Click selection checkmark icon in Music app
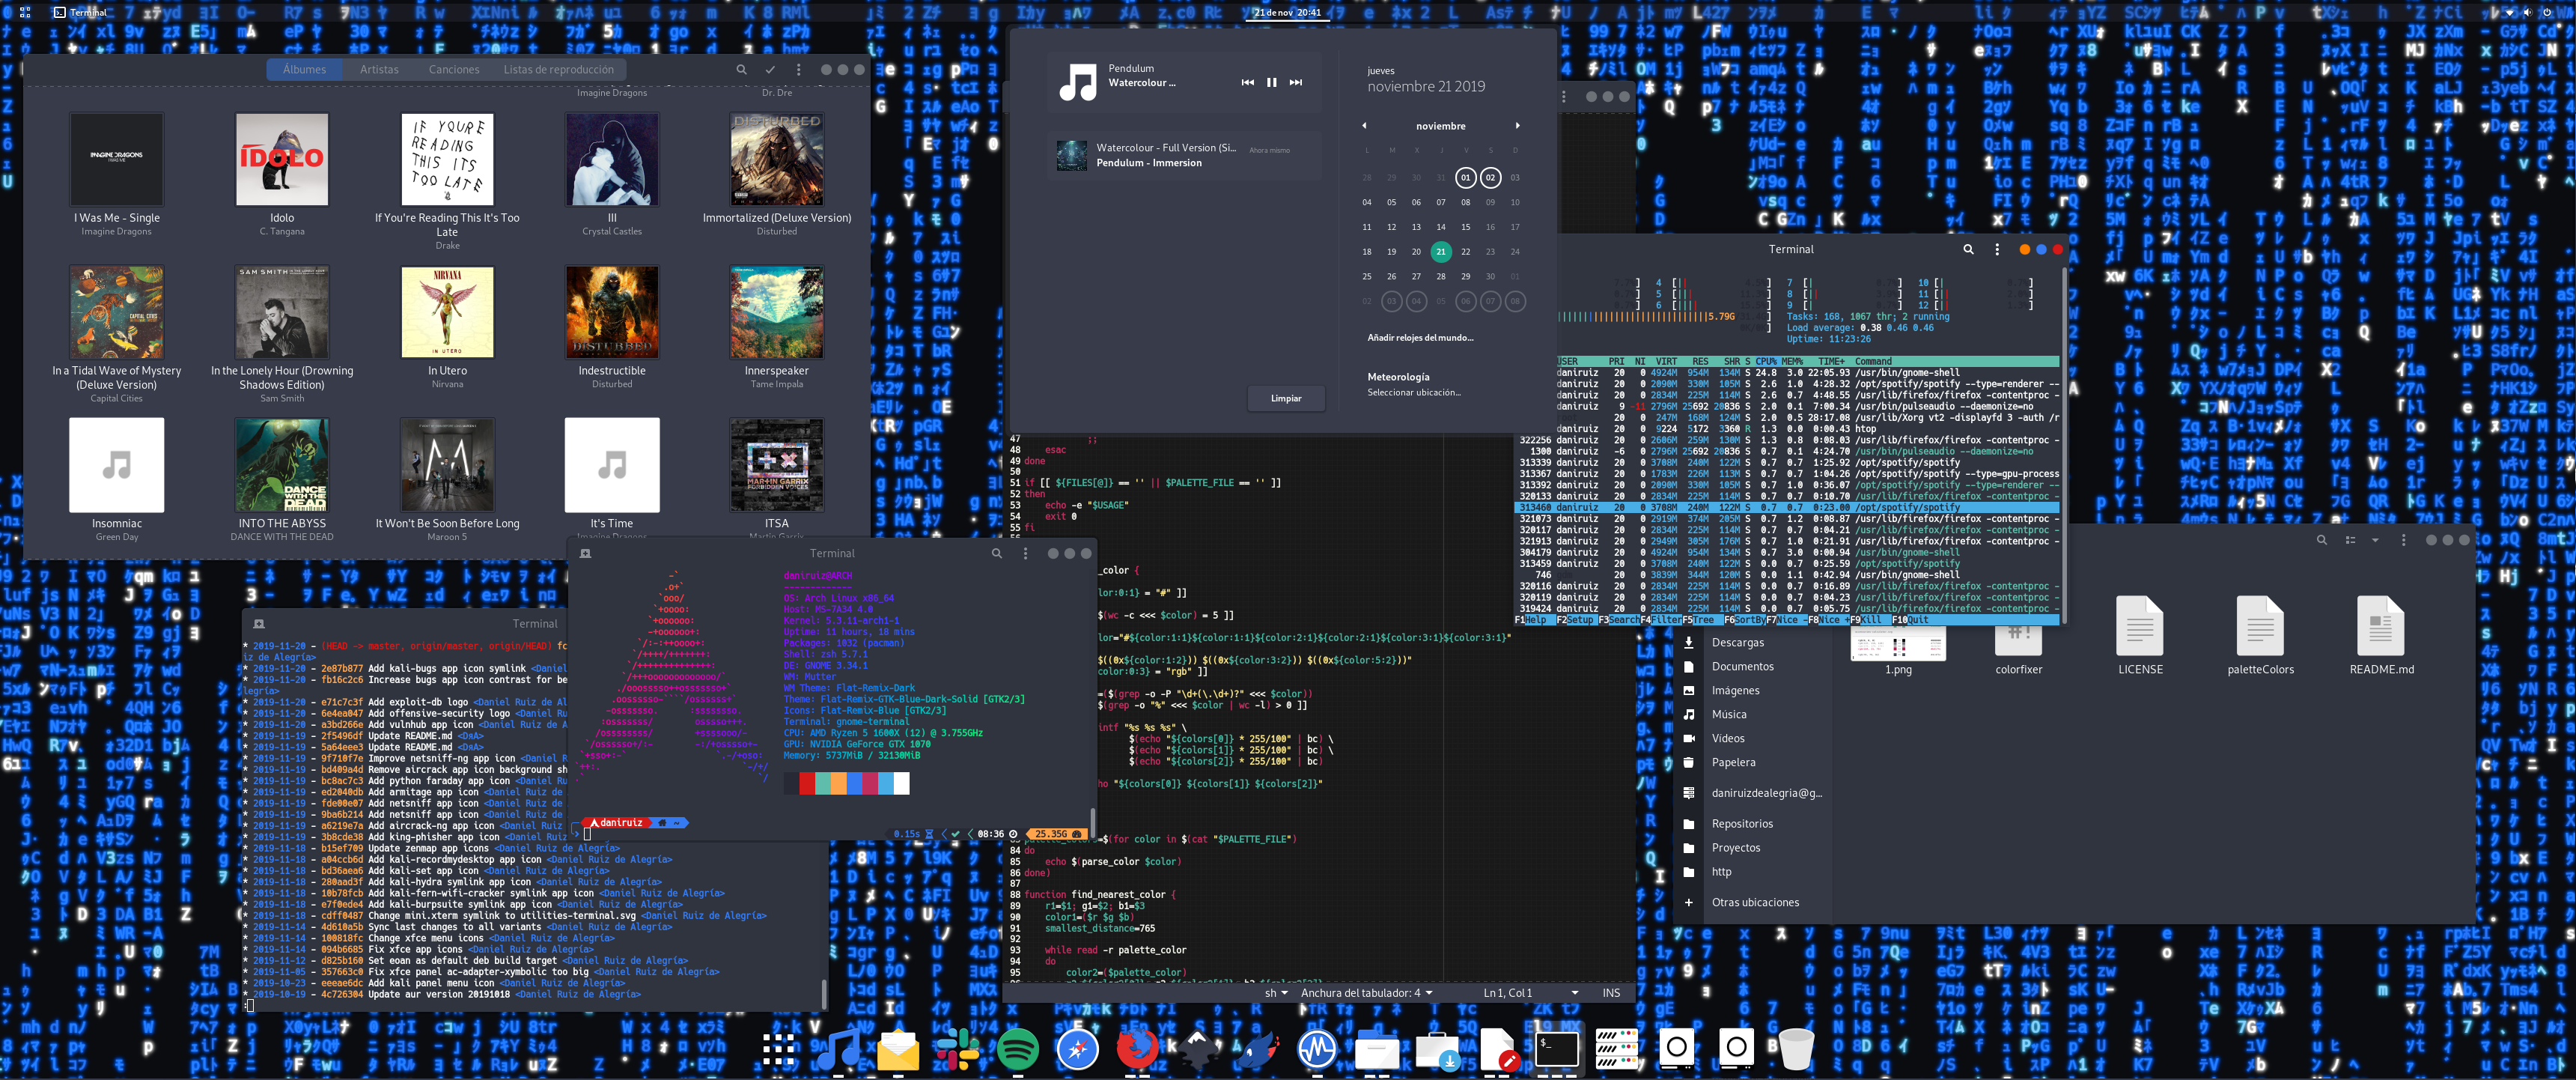 [x=770, y=70]
